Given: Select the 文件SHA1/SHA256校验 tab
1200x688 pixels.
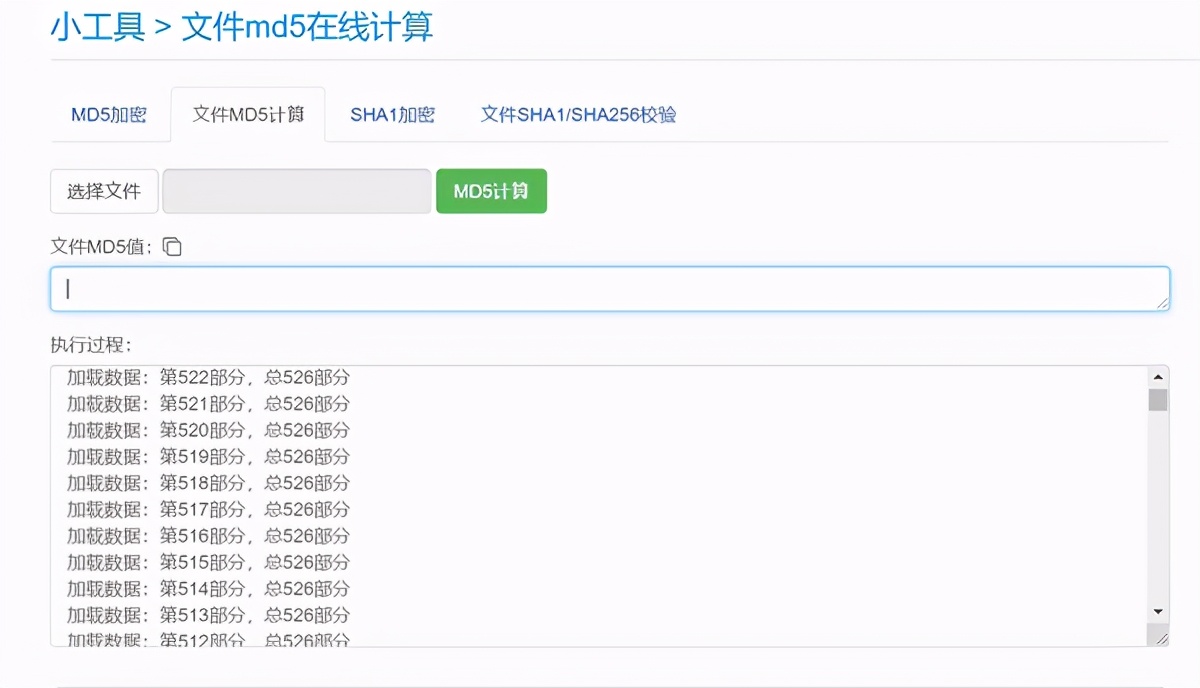Looking at the screenshot, I should [x=578, y=115].
